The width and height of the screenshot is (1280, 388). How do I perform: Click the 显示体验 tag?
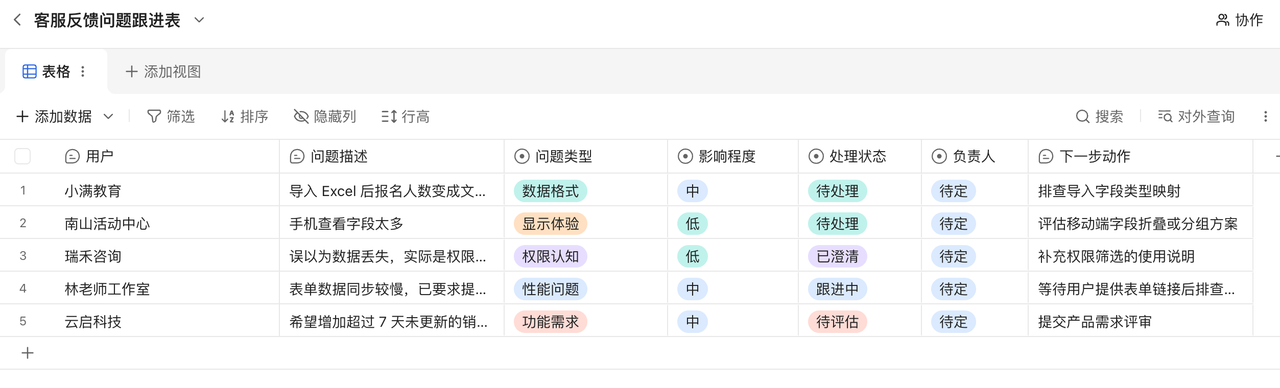(x=550, y=223)
